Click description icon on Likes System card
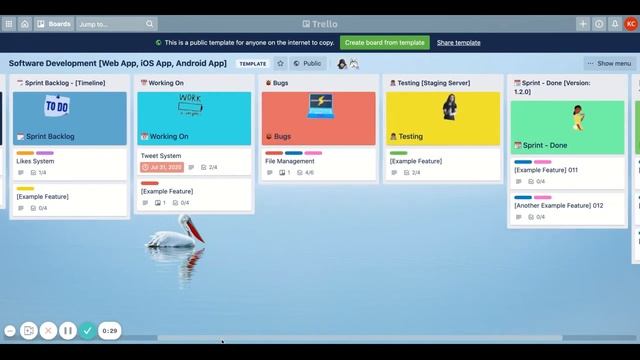 click(21, 173)
